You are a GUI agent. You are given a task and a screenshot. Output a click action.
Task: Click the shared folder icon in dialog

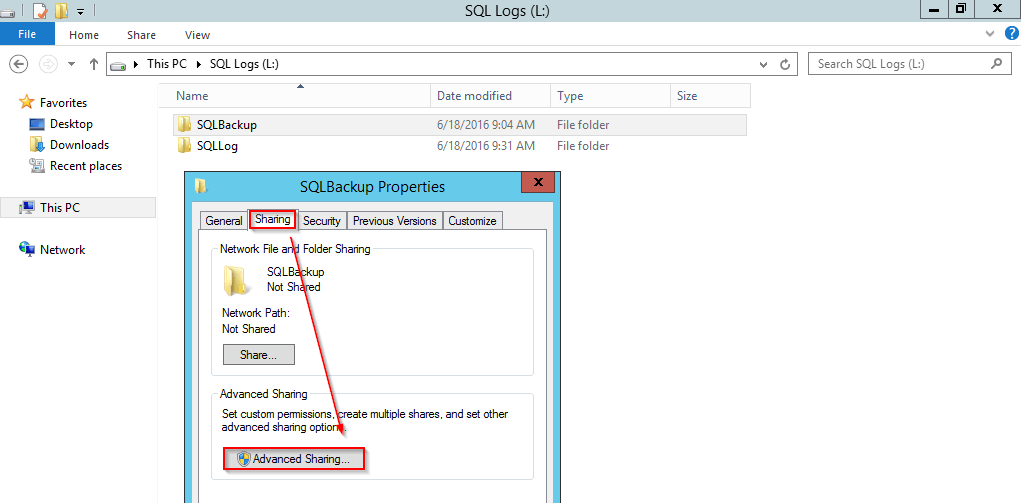pos(234,280)
